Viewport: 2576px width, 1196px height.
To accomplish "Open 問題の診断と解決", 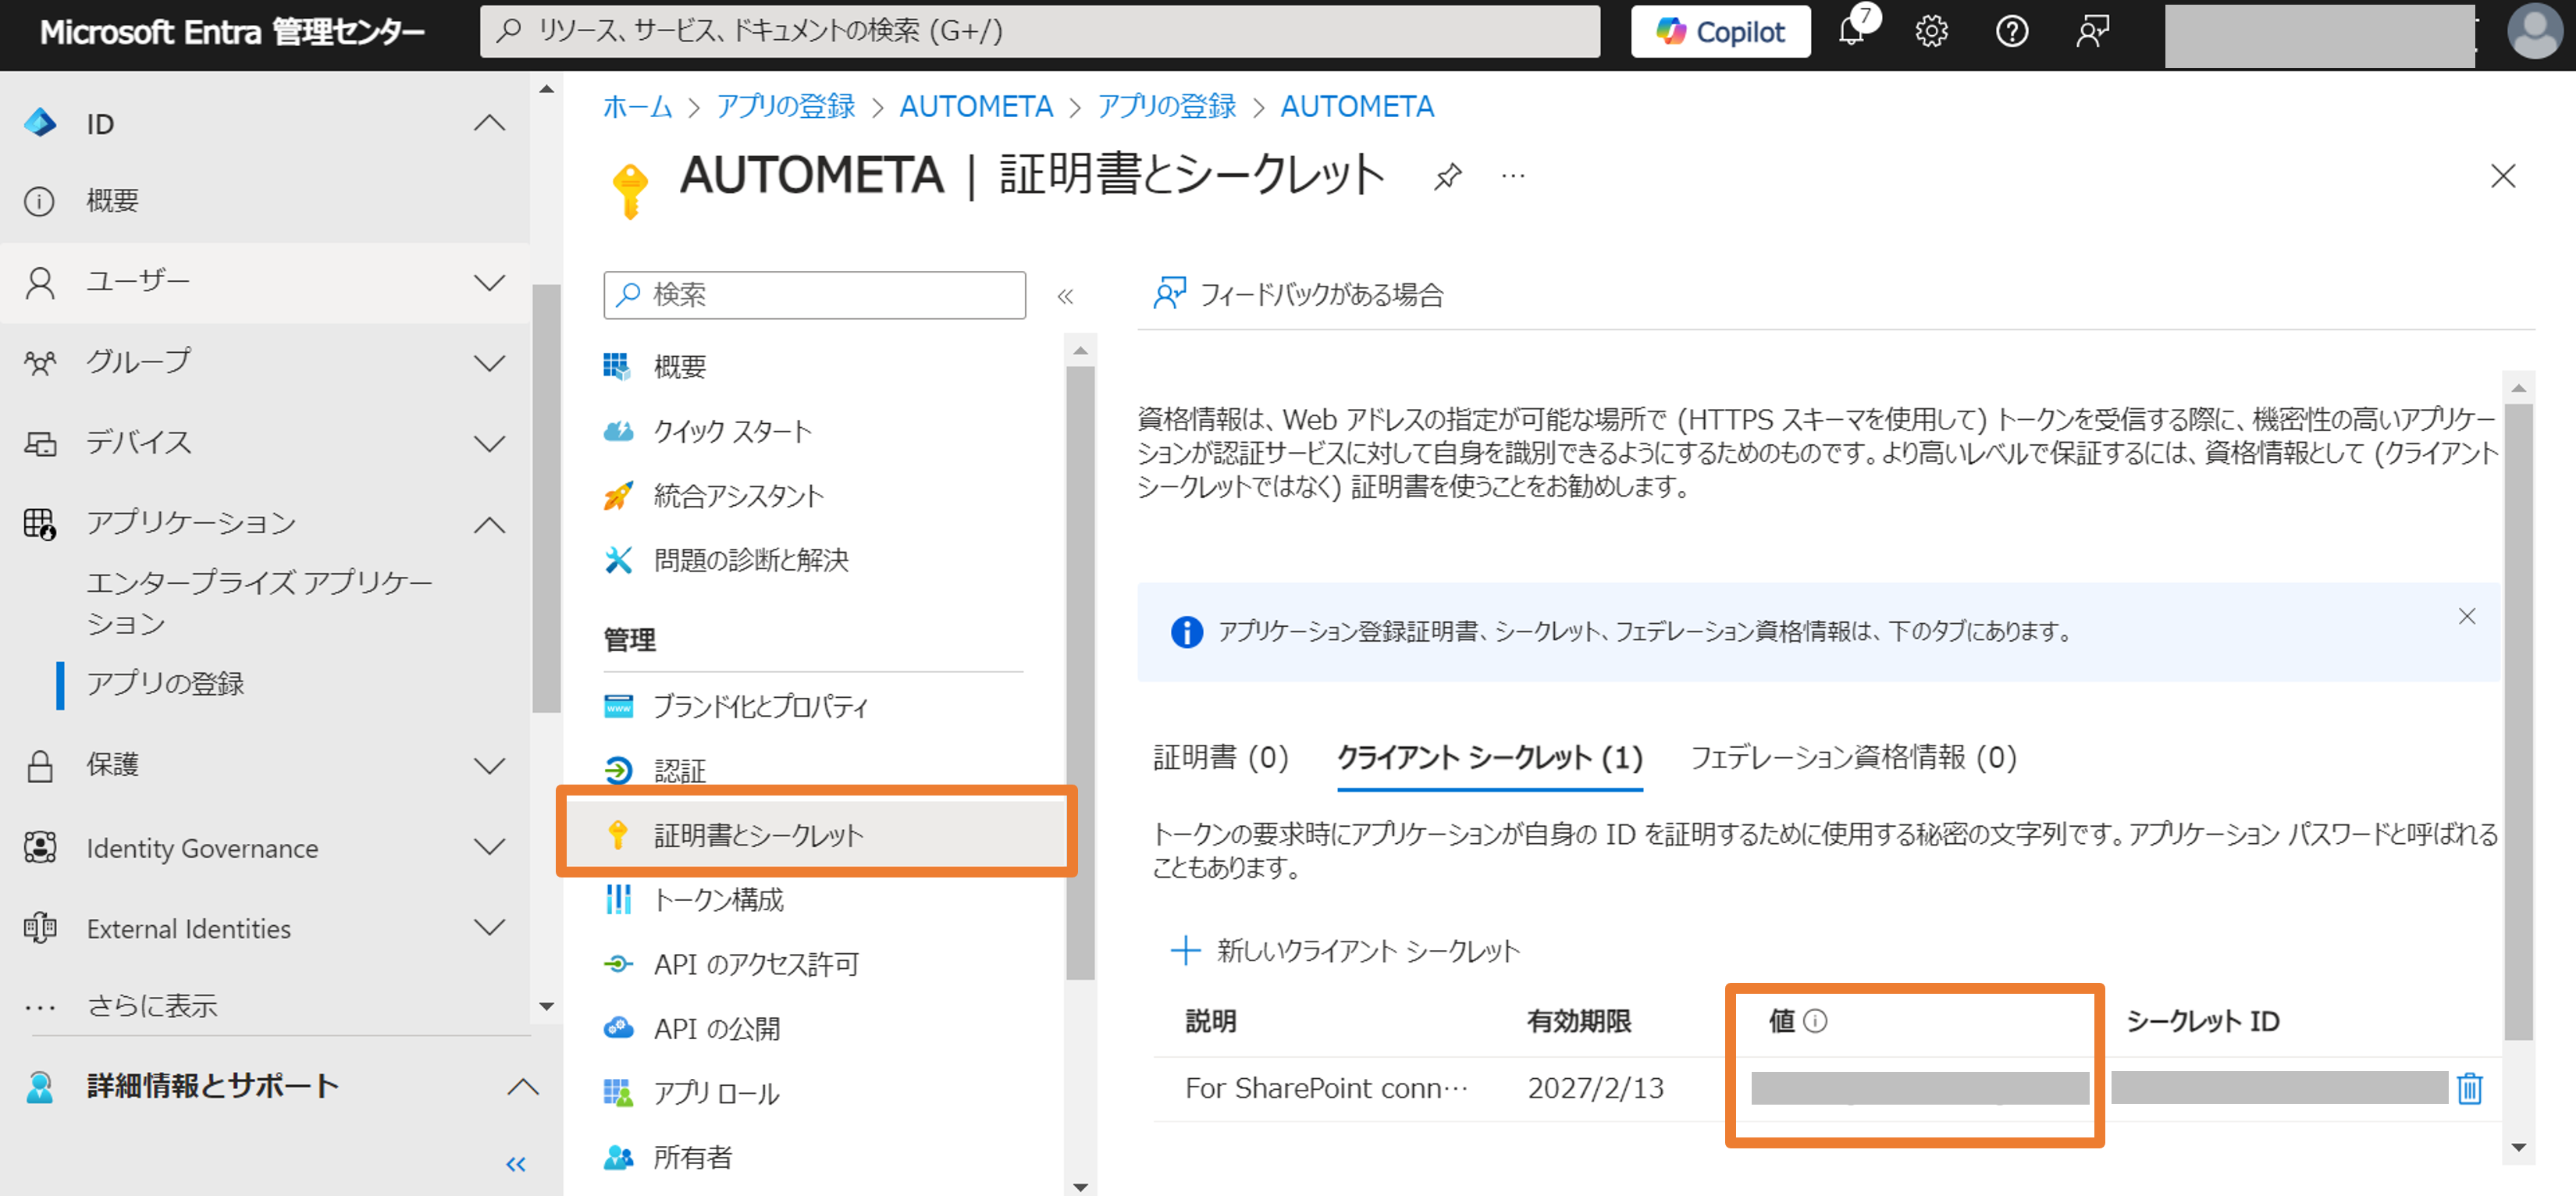I will click(x=750, y=560).
